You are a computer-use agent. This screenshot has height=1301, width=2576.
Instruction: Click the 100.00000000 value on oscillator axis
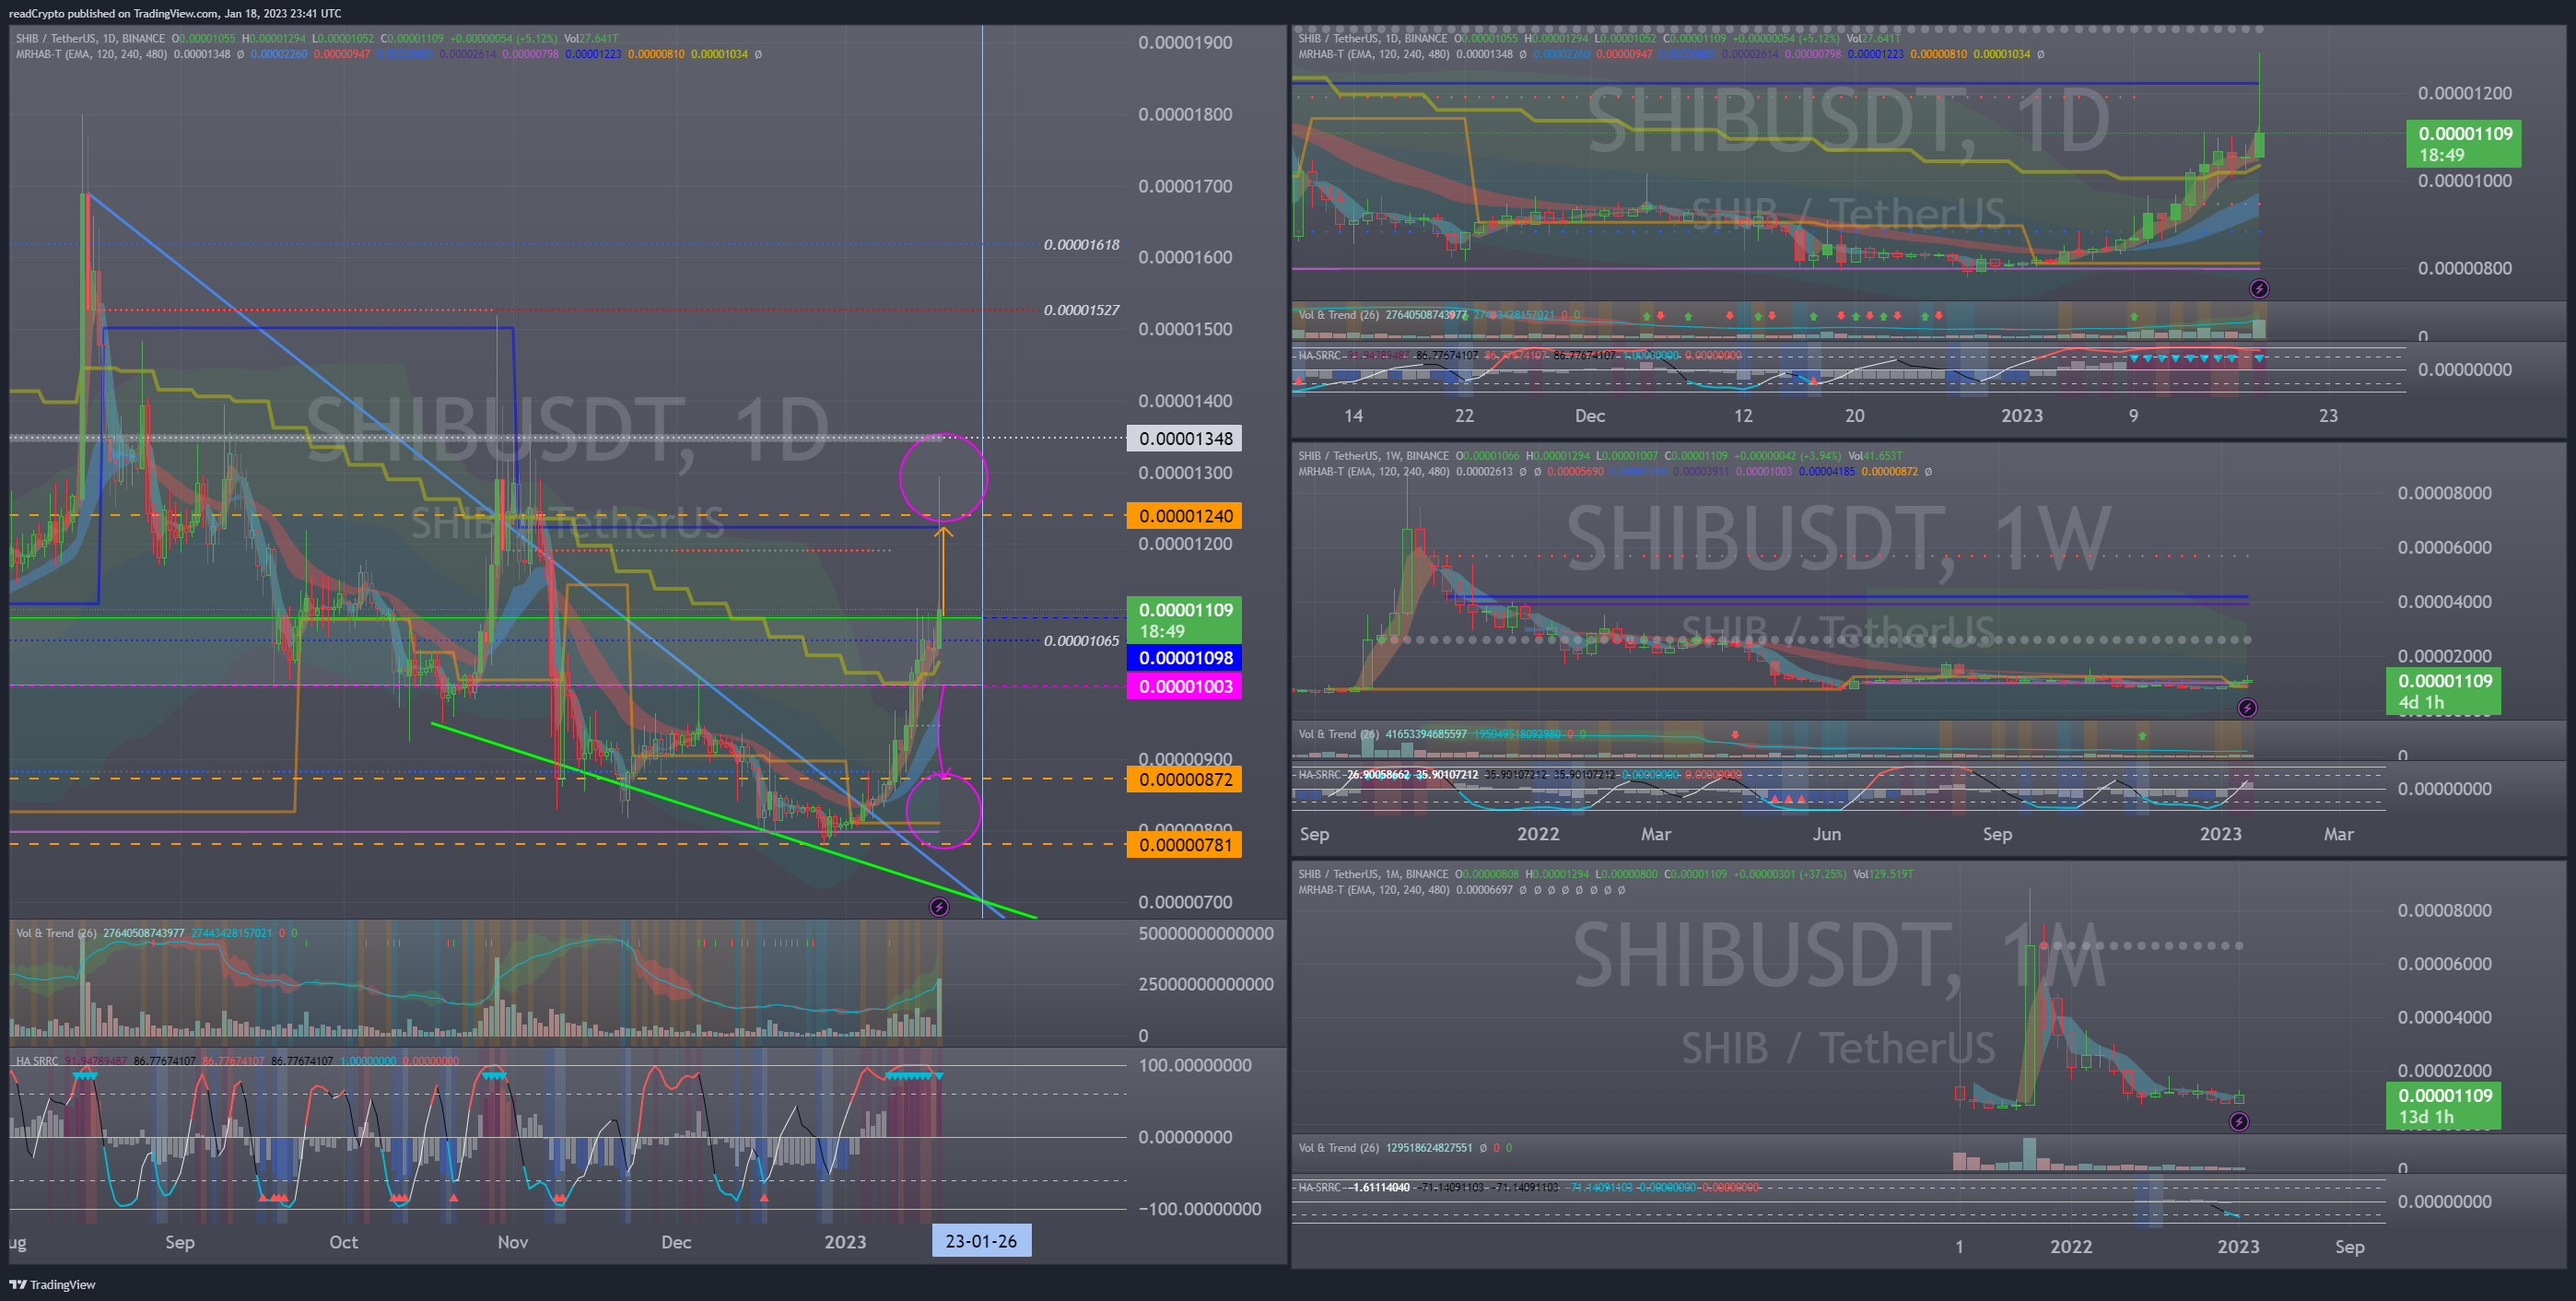(x=1195, y=1066)
